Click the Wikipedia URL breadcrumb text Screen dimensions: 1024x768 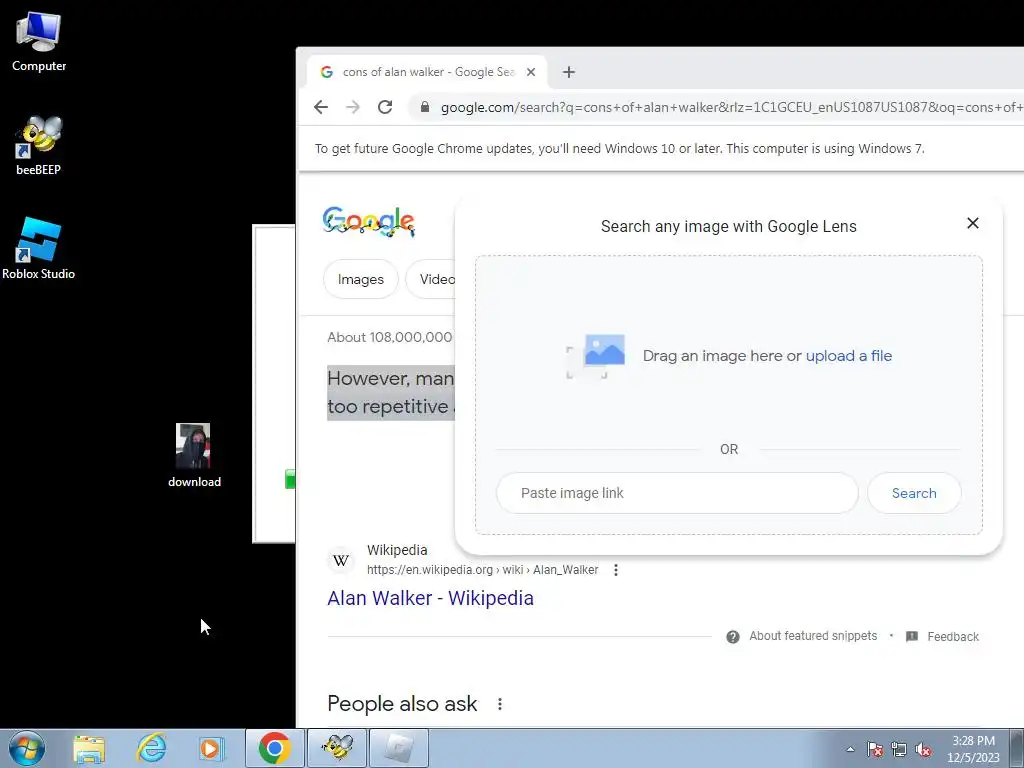tap(482, 570)
